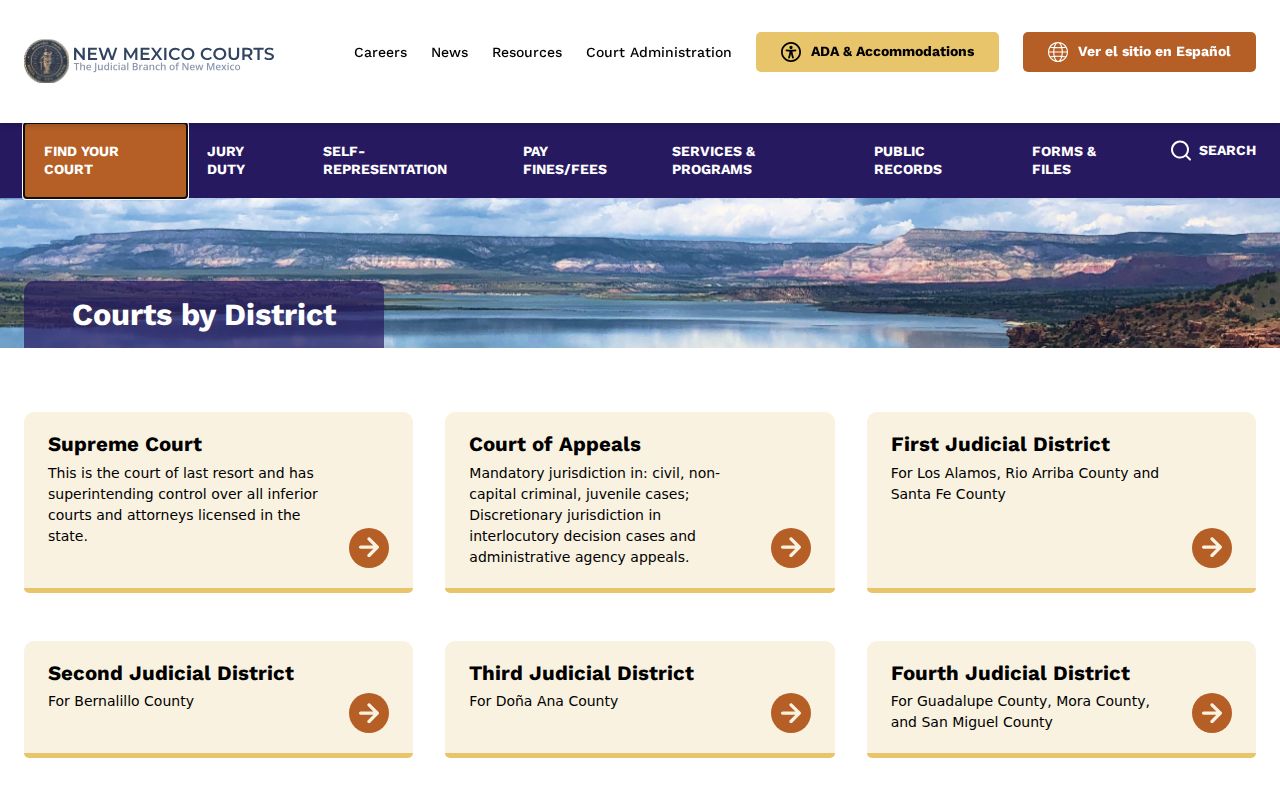1280x800 pixels.
Task: Click the Search label in navigation bar
Action: 1227,151
